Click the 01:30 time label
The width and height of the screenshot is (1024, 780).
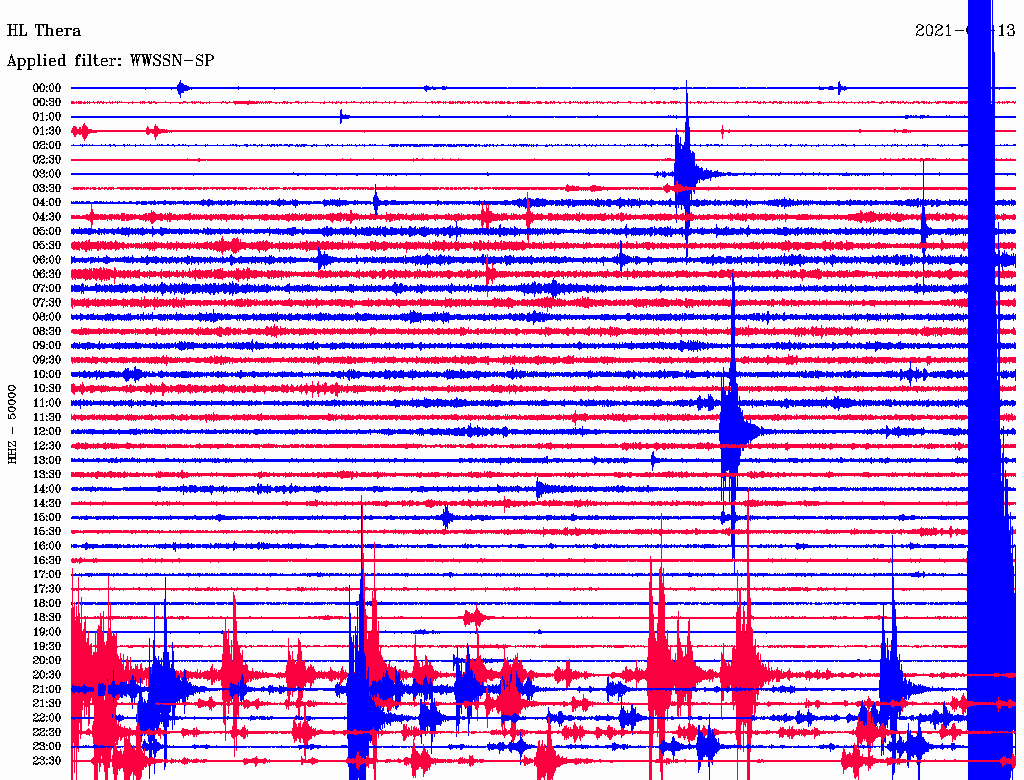47,131
